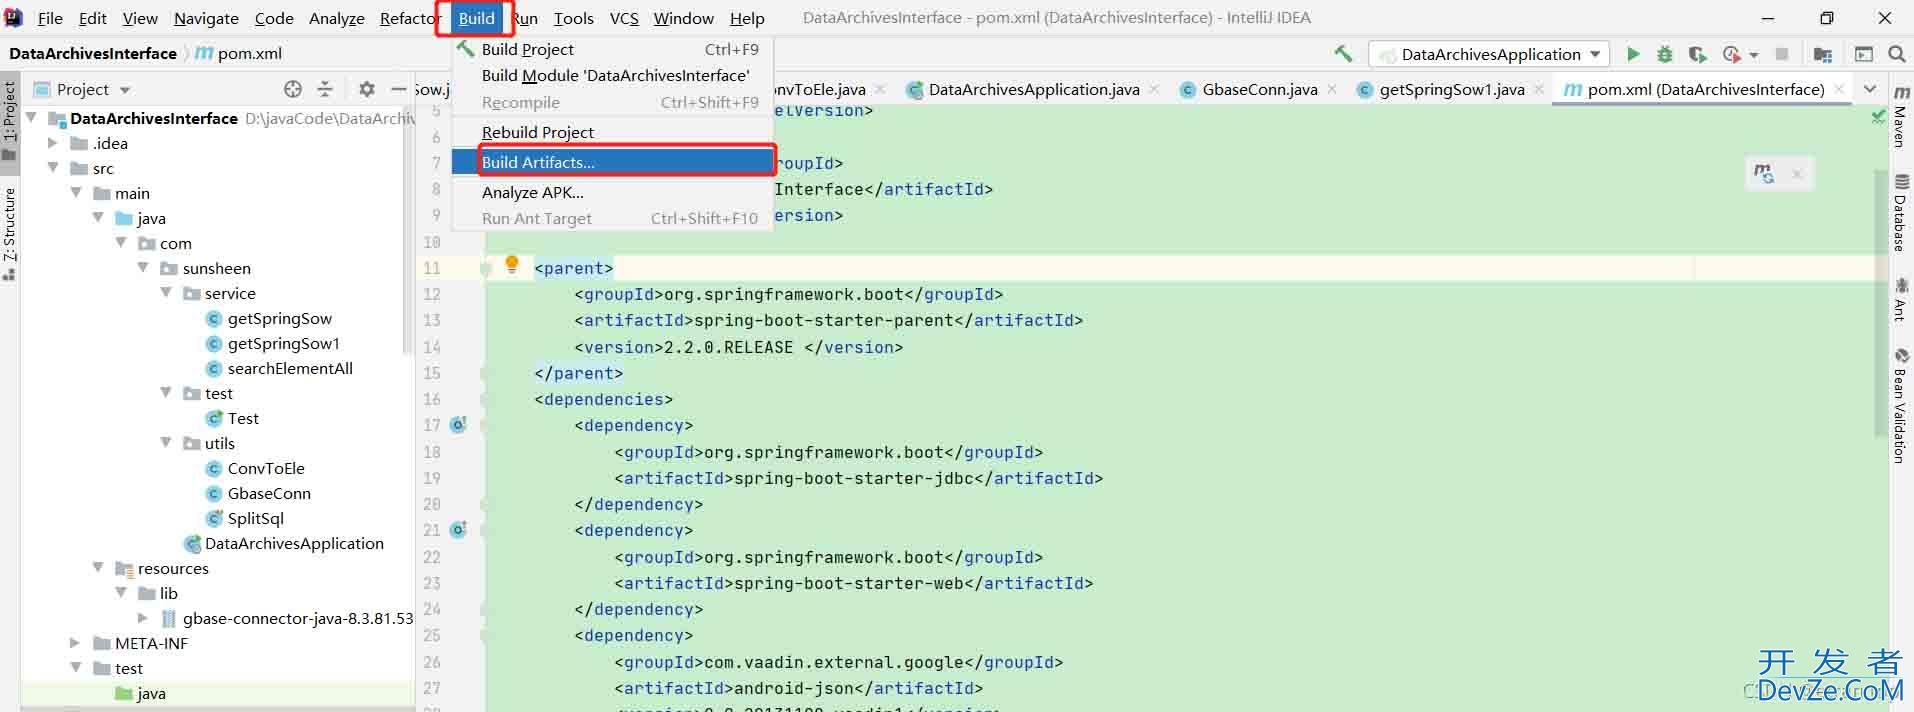Switch to getSpringSow1.java tab
Image resolution: width=1914 pixels, height=712 pixels.
[1451, 89]
